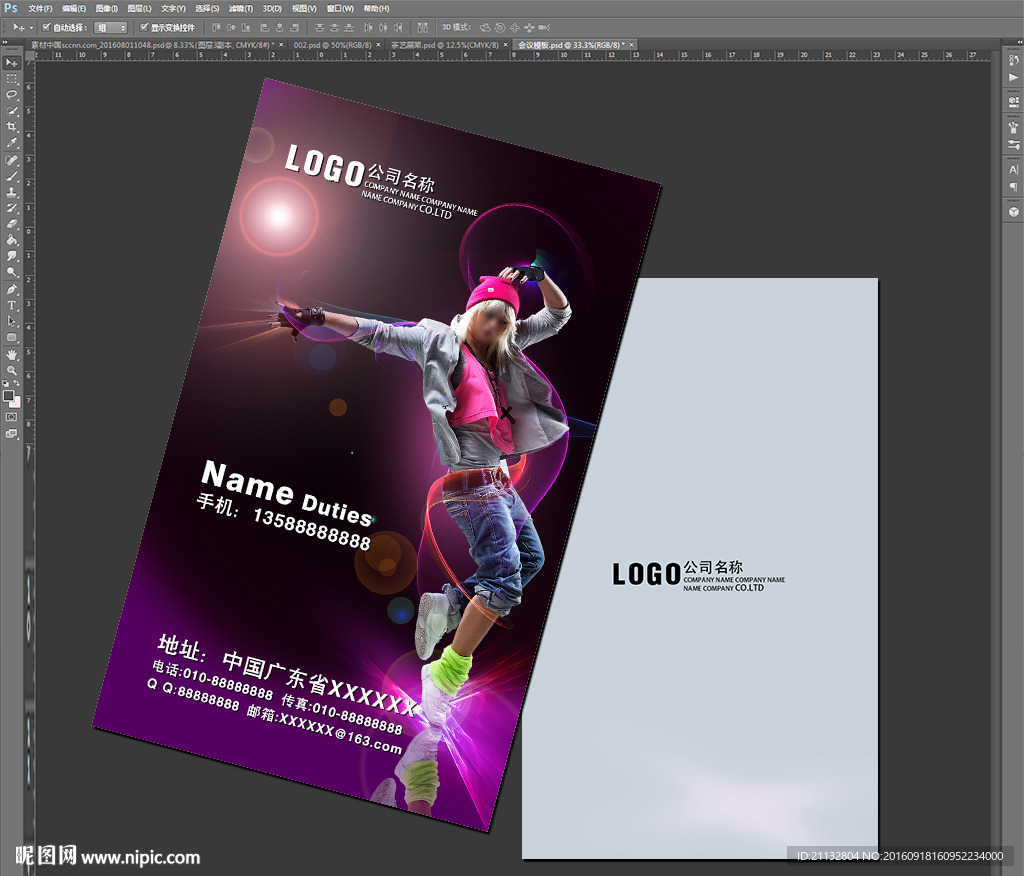Image resolution: width=1024 pixels, height=876 pixels.
Task: Open the 视图(V) menu
Action: (304, 8)
